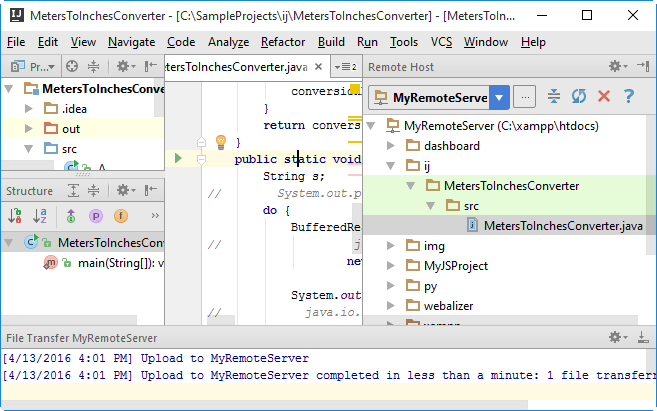Collapse the ij remote folder
657x411 pixels.
[391, 166]
